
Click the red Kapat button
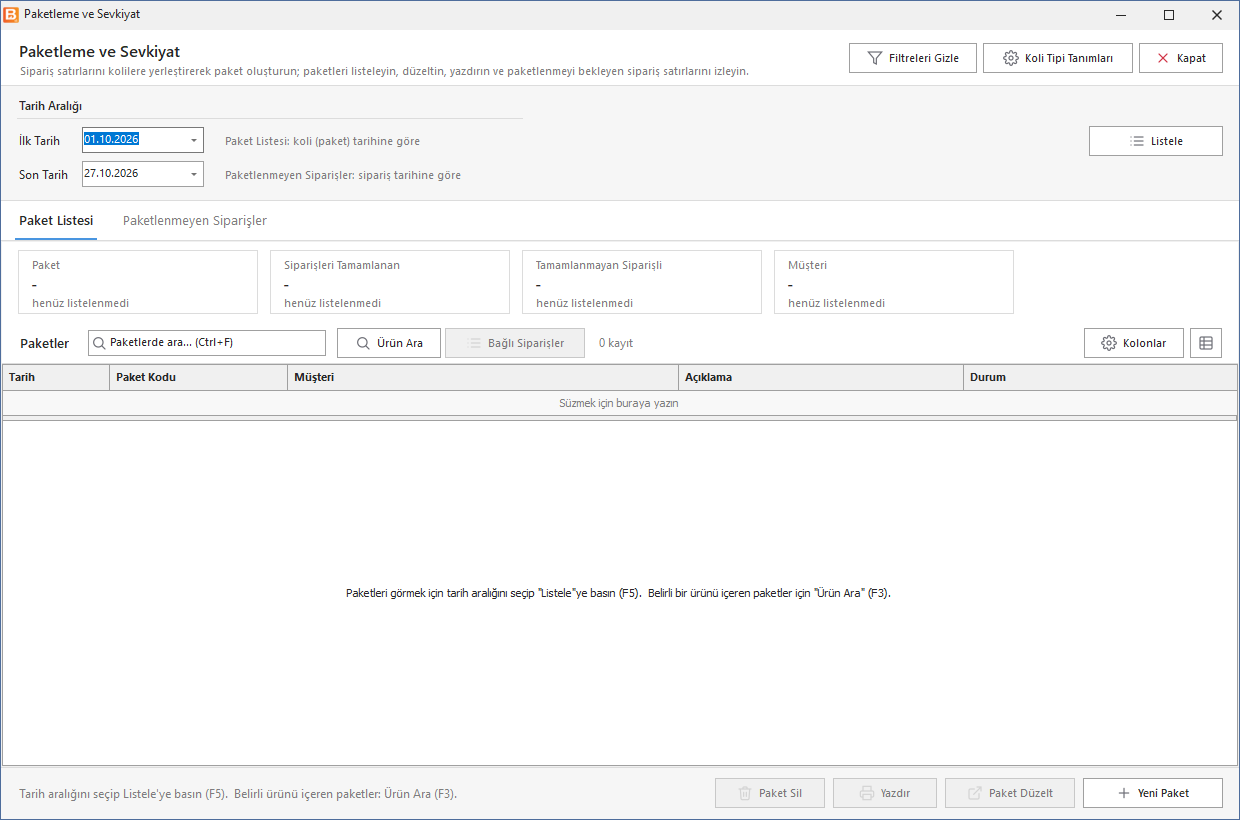pos(1181,58)
